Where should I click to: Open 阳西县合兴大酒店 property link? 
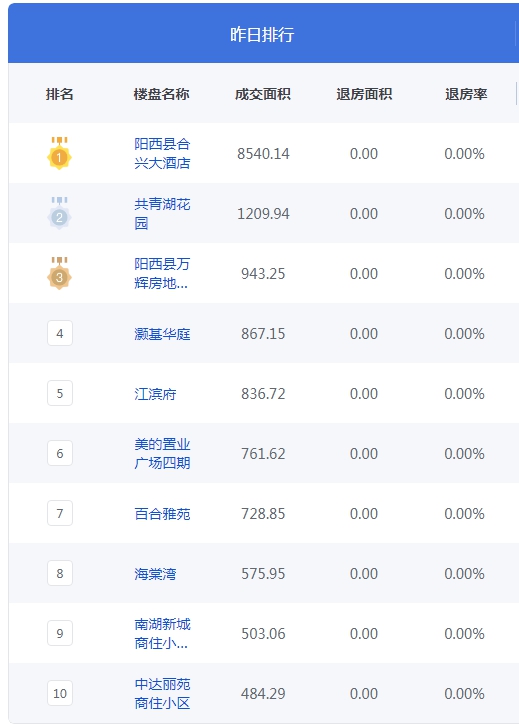tap(162, 154)
